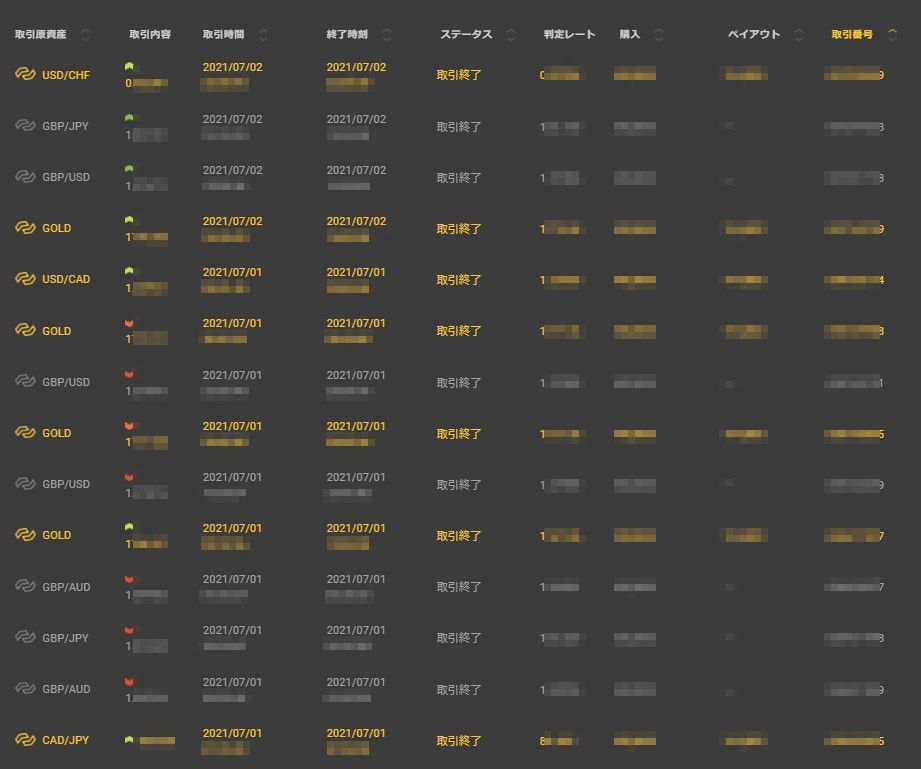Click the sort arrows beside ペイアウト

pos(799,35)
